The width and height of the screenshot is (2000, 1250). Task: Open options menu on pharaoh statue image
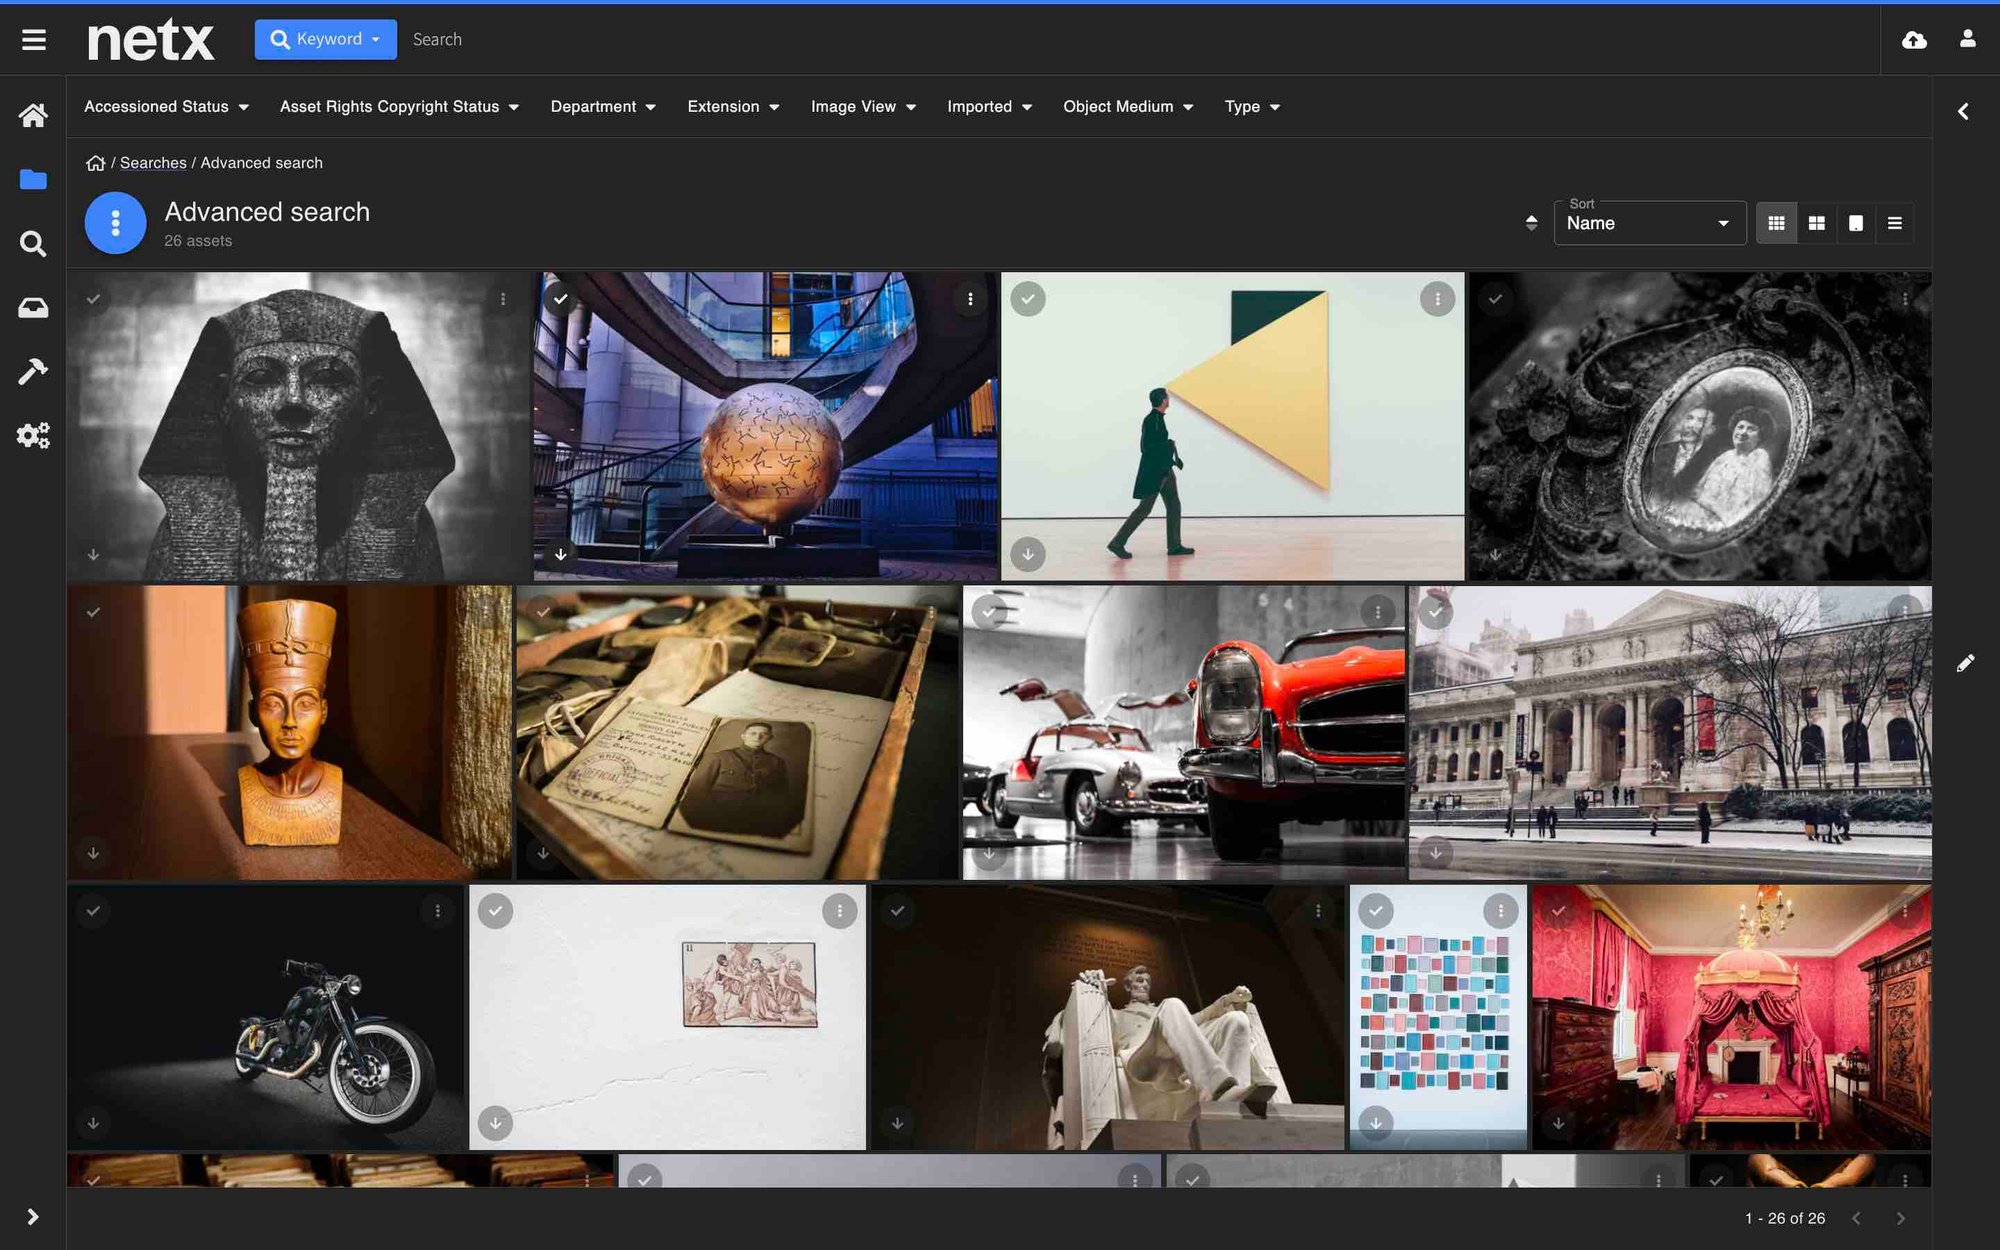click(503, 299)
